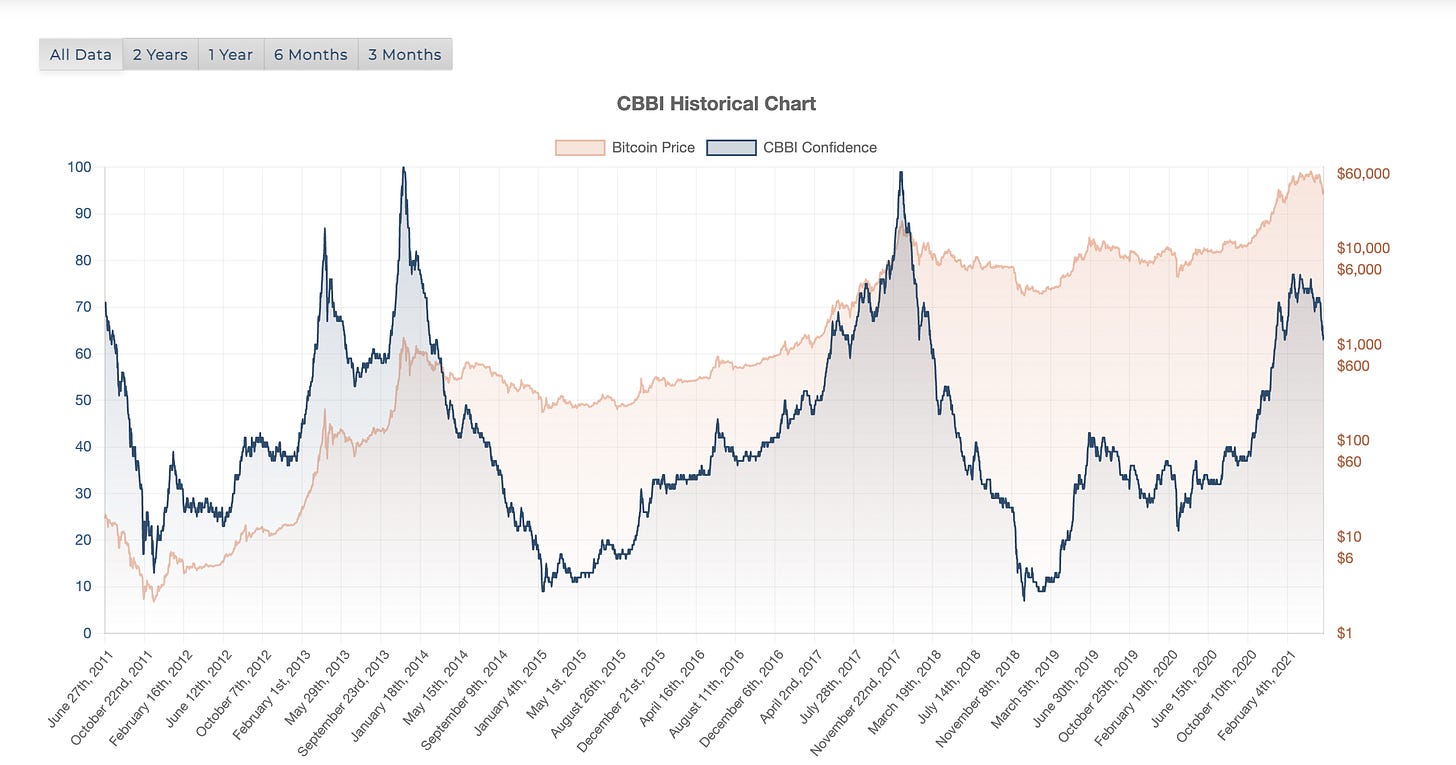Click the CBBI confidence peak in late 2017
Screen dimensions: 1456x765
[901, 173]
